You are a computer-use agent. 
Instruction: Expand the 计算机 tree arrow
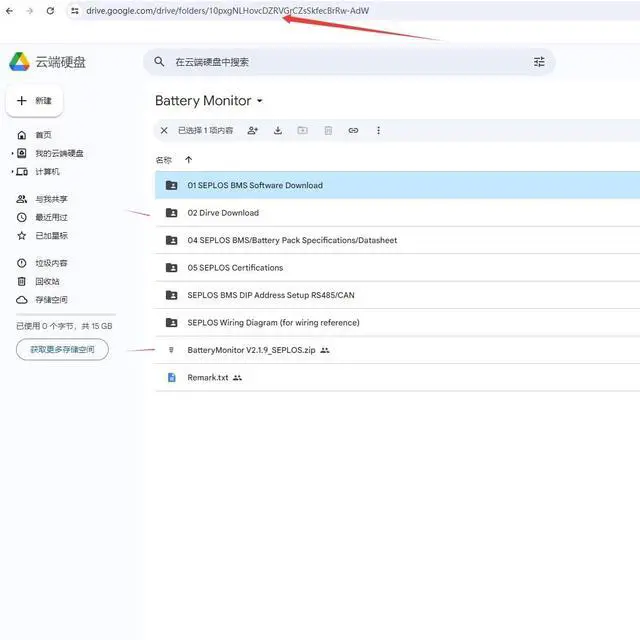pos(12,172)
